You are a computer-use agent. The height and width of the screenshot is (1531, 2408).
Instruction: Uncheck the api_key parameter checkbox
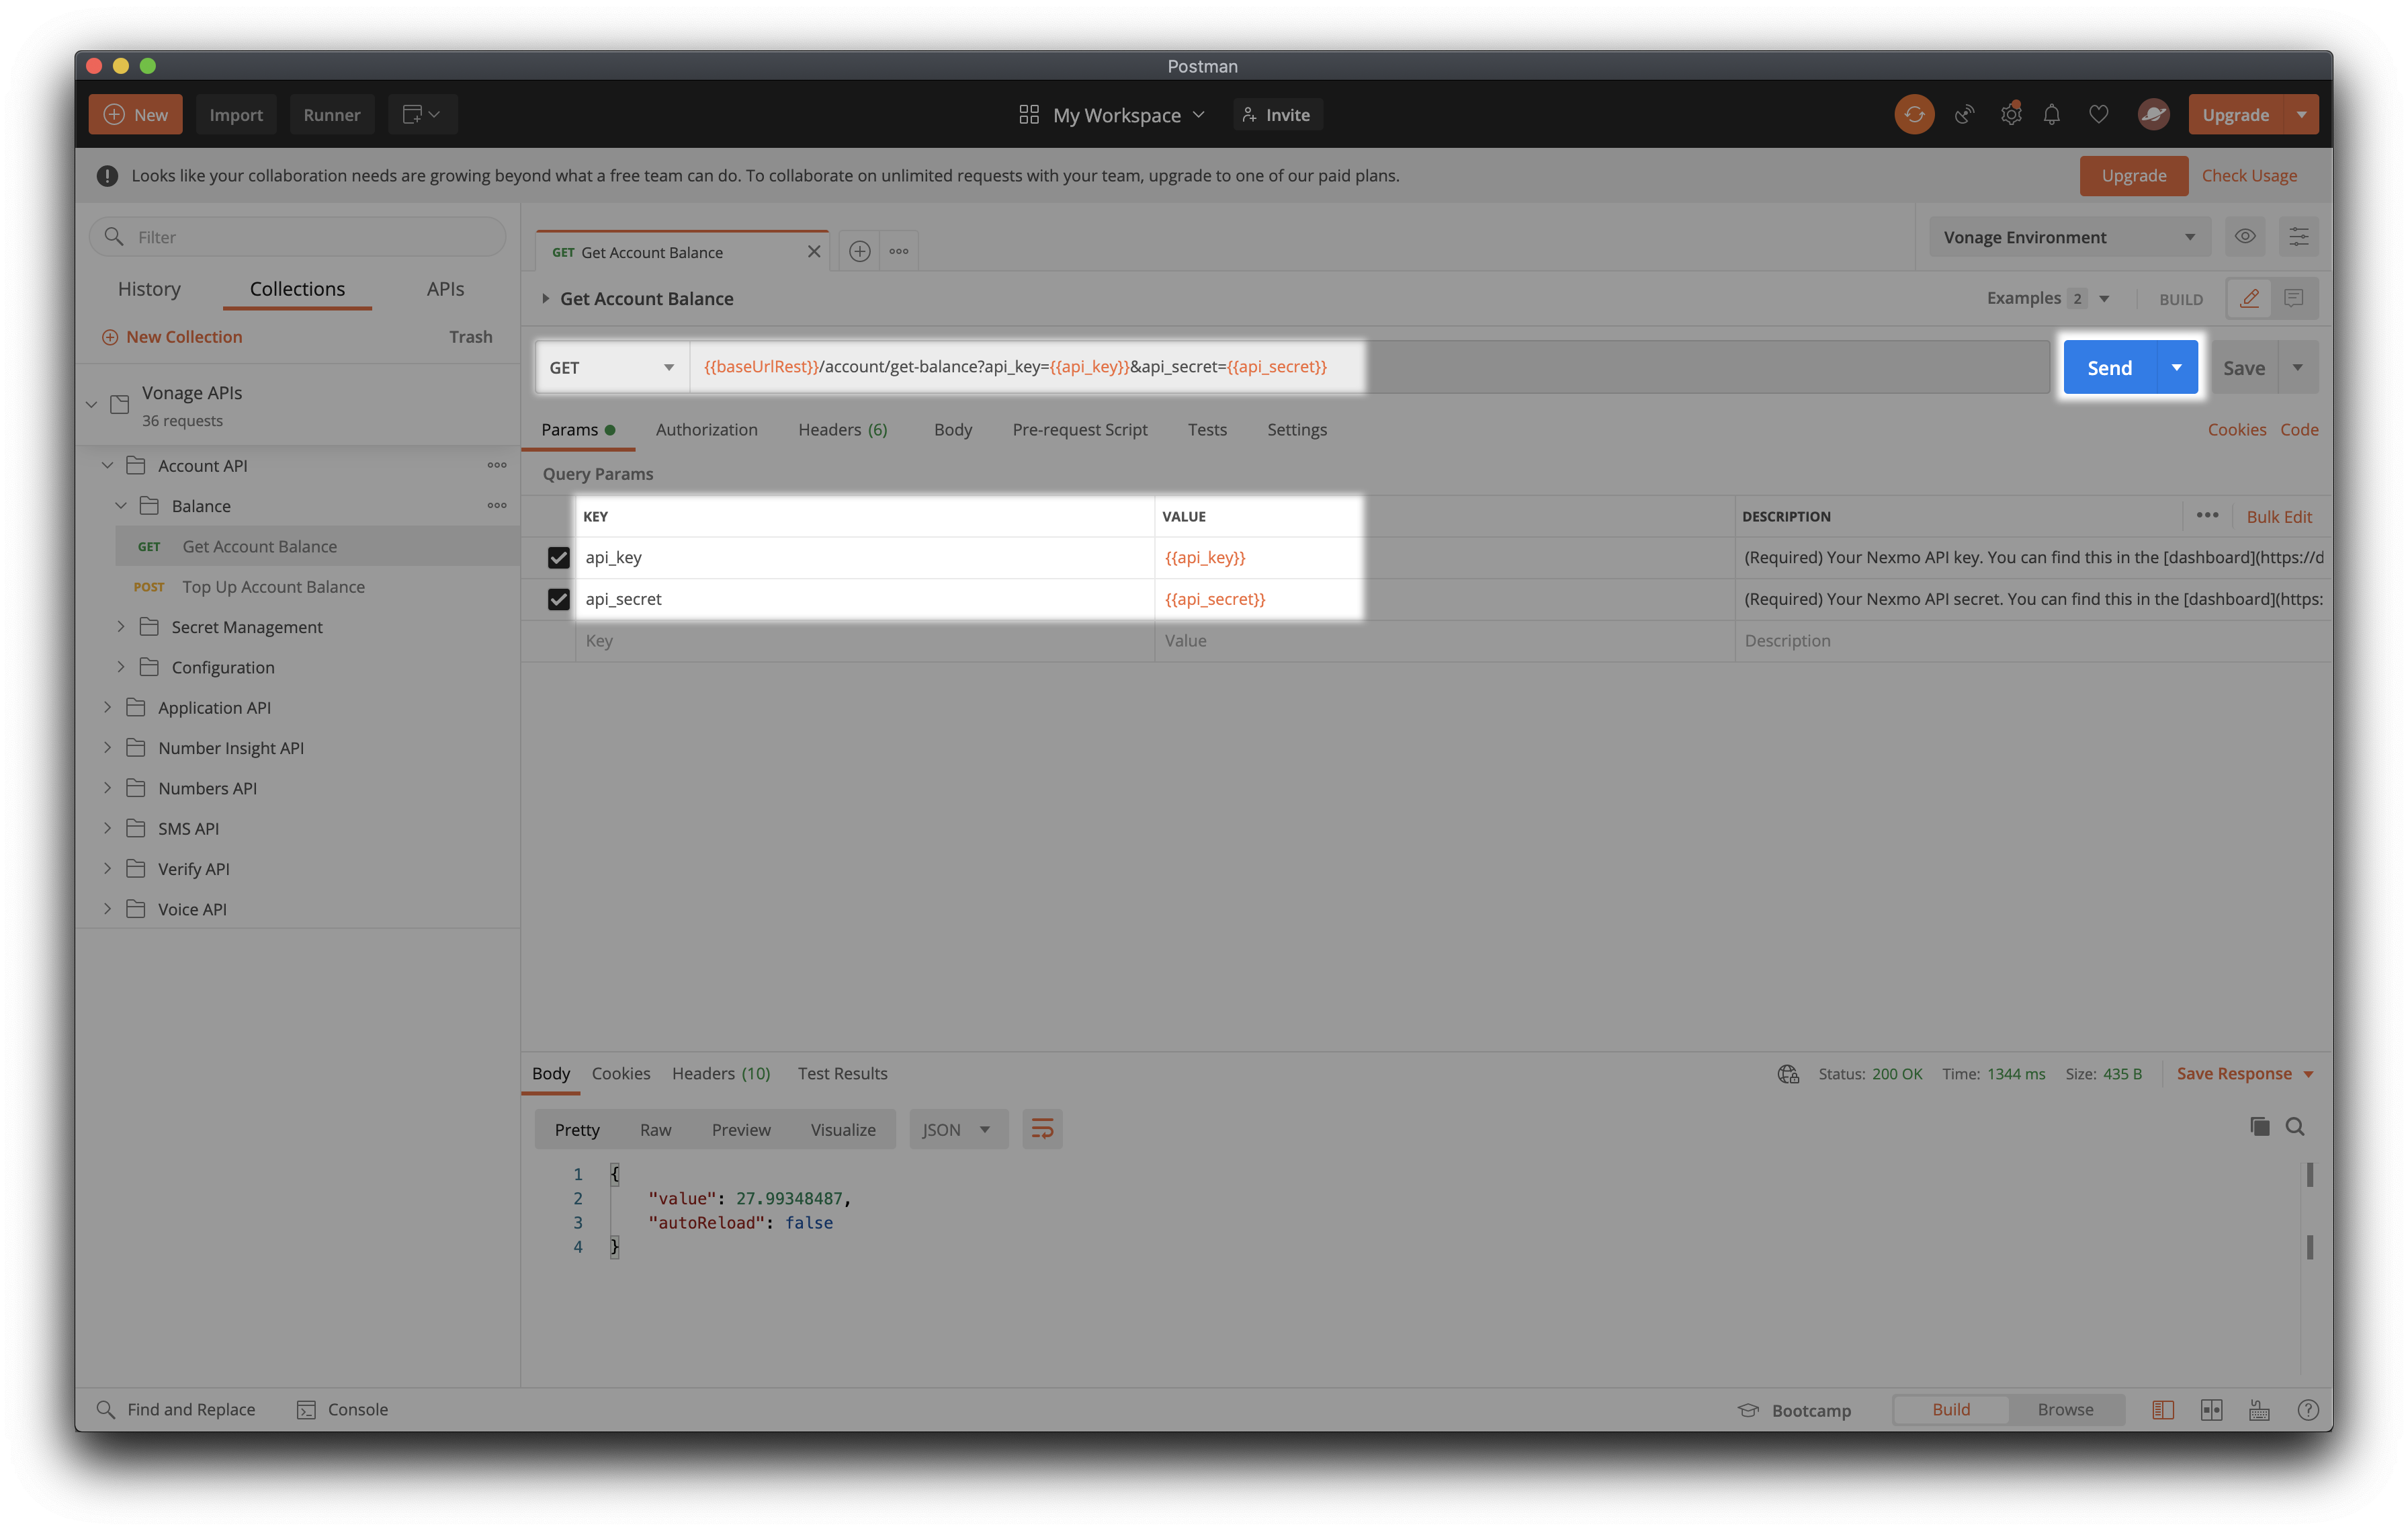pyautogui.click(x=558, y=557)
